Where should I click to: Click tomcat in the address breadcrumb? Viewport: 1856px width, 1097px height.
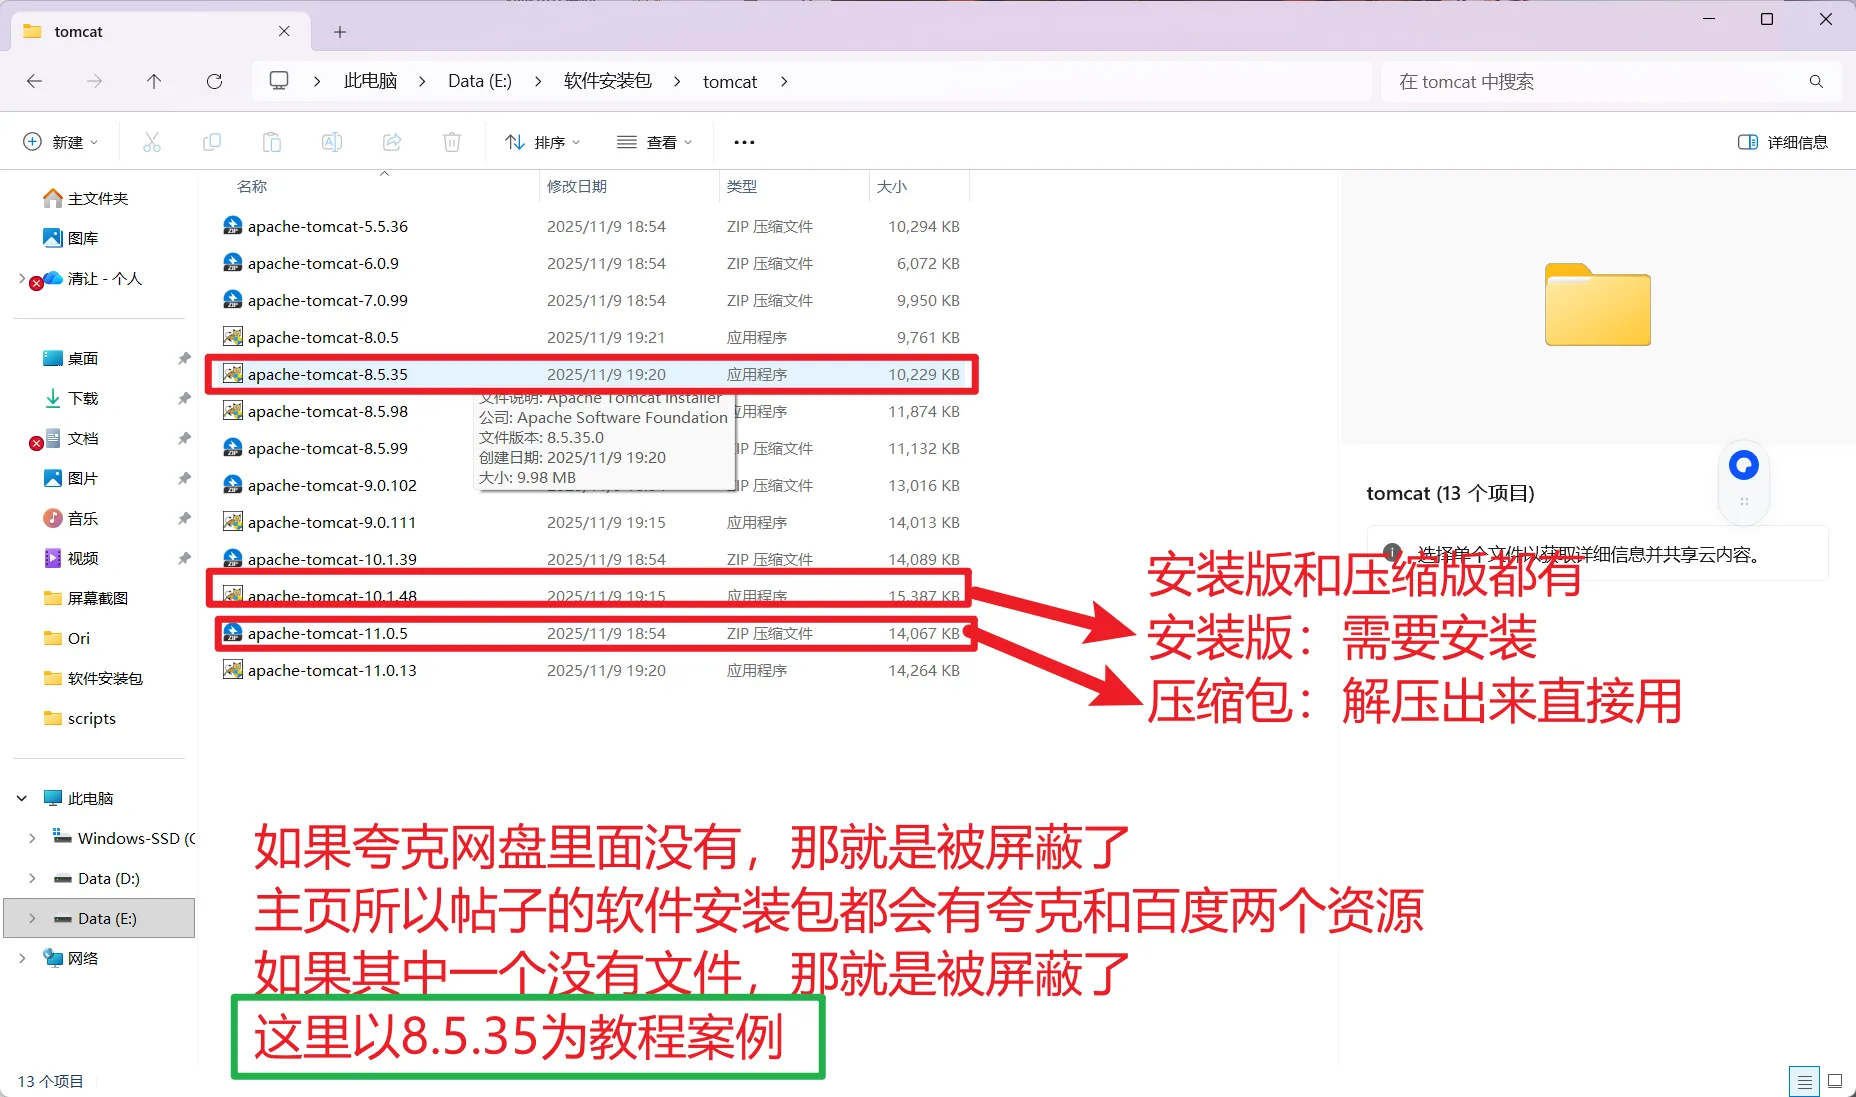730,81
